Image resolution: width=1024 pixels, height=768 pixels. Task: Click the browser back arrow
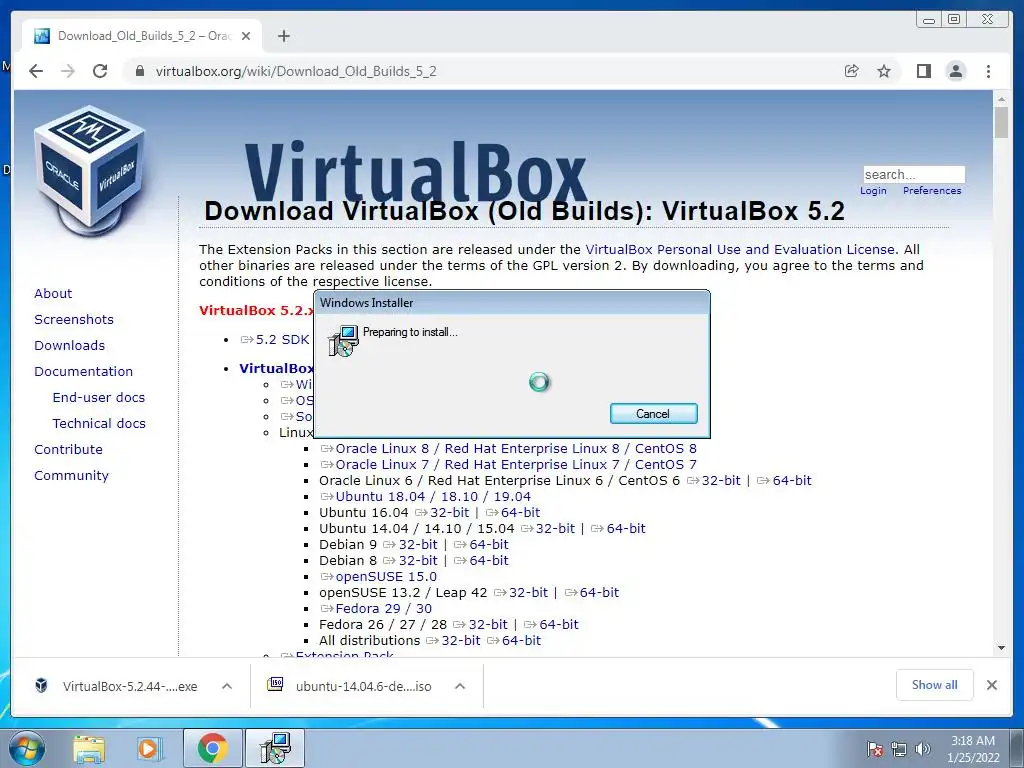click(36, 71)
